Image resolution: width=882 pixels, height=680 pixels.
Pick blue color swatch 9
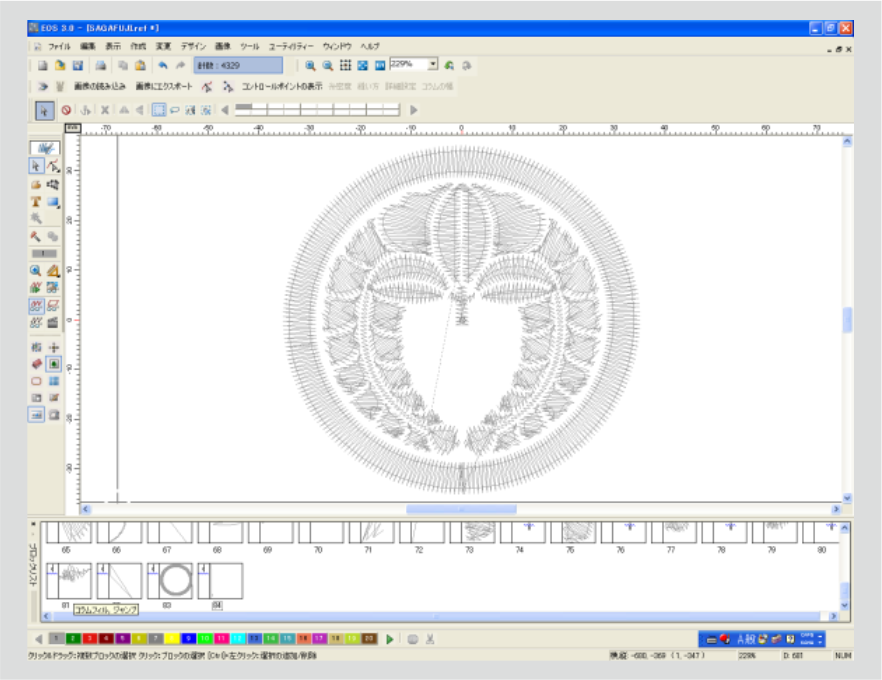(x=188, y=638)
